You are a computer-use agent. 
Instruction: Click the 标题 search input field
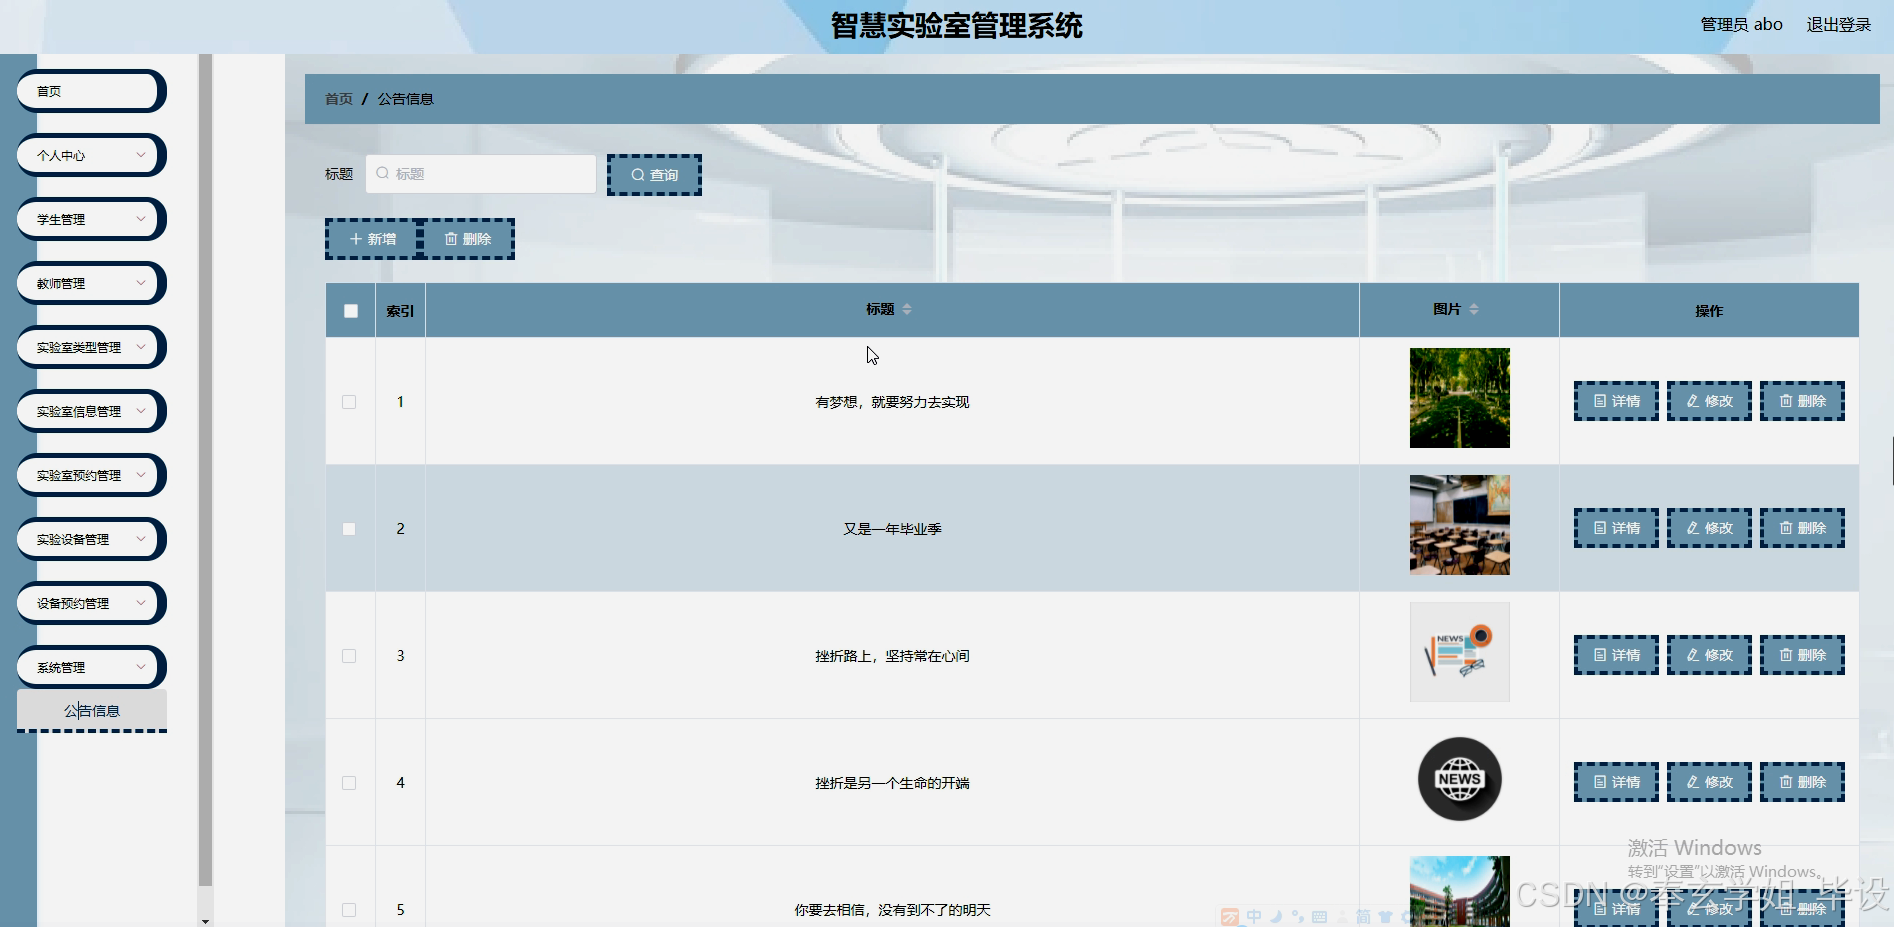point(480,173)
